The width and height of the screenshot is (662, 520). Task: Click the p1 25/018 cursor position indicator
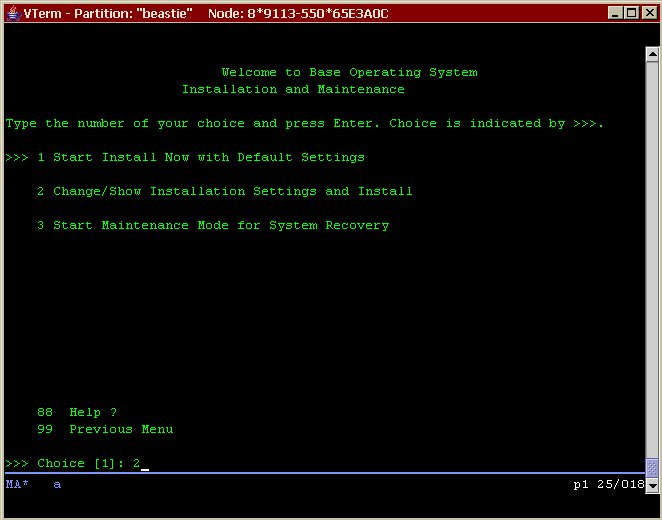tap(608, 485)
